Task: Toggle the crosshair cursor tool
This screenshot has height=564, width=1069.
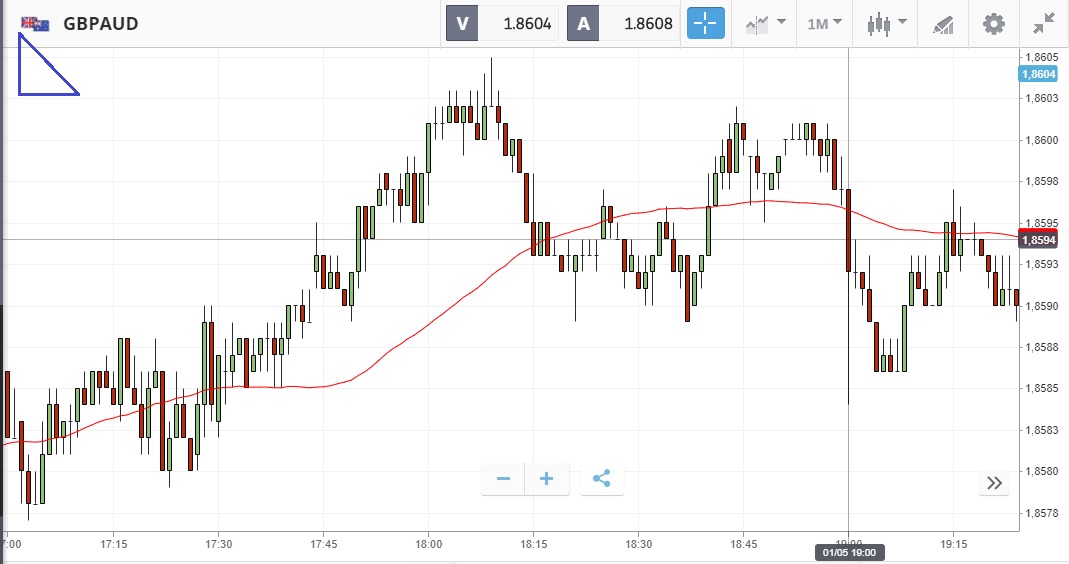Action: click(x=705, y=24)
